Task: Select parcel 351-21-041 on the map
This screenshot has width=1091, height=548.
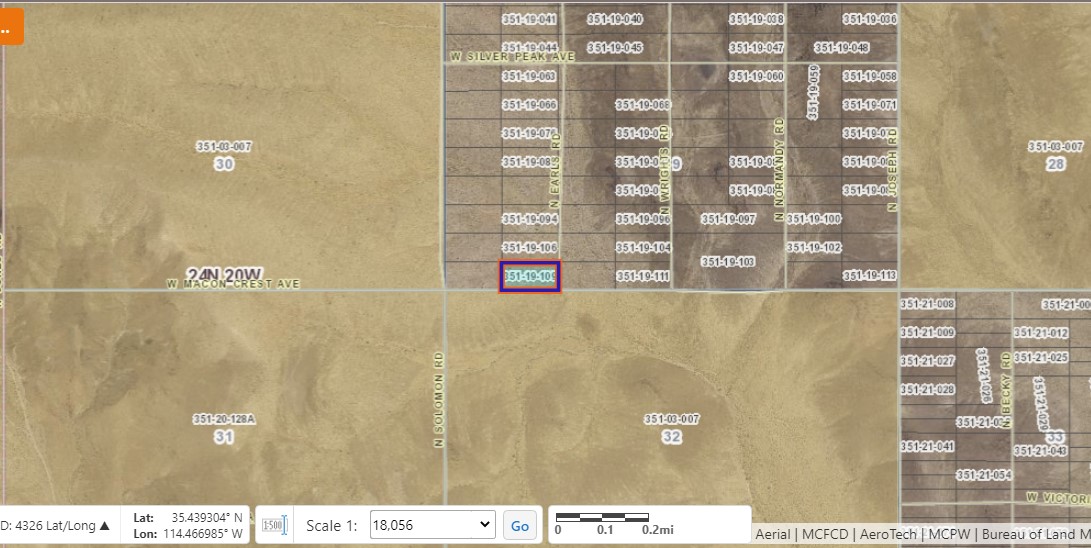Action: (x=927, y=446)
